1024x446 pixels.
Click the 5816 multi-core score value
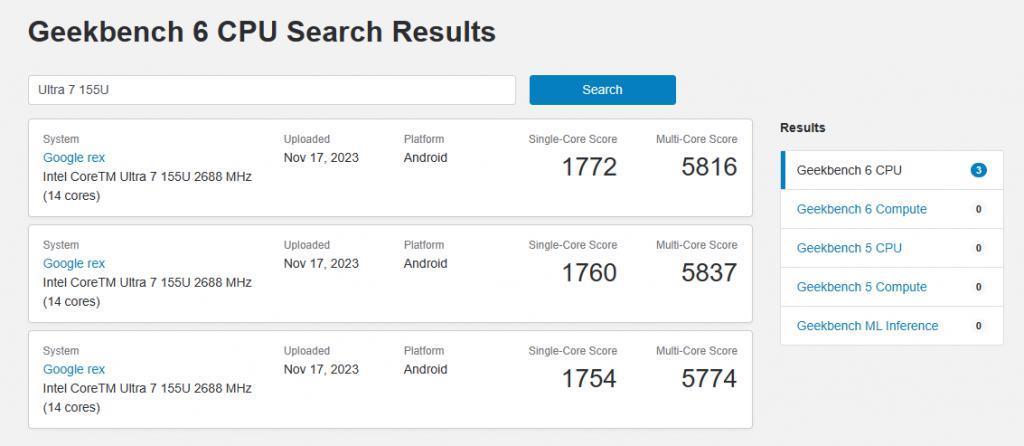click(x=709, y=167)
